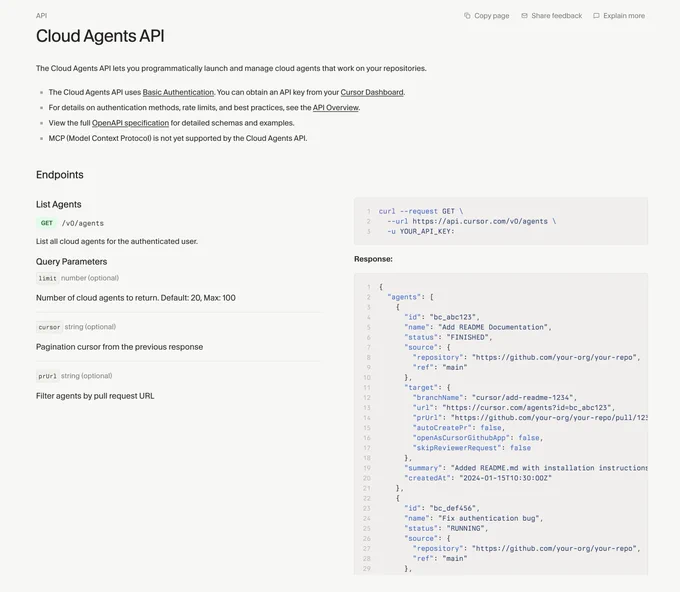The height and width of the screenshot is (592, 680).
Task: Click the Share feedback label
Action: point(556,16)
